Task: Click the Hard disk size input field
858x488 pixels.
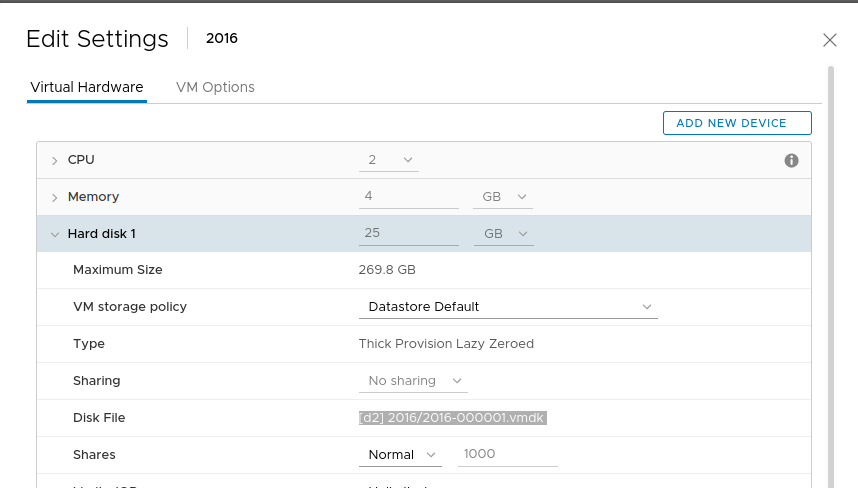Action: click(408, 234)
